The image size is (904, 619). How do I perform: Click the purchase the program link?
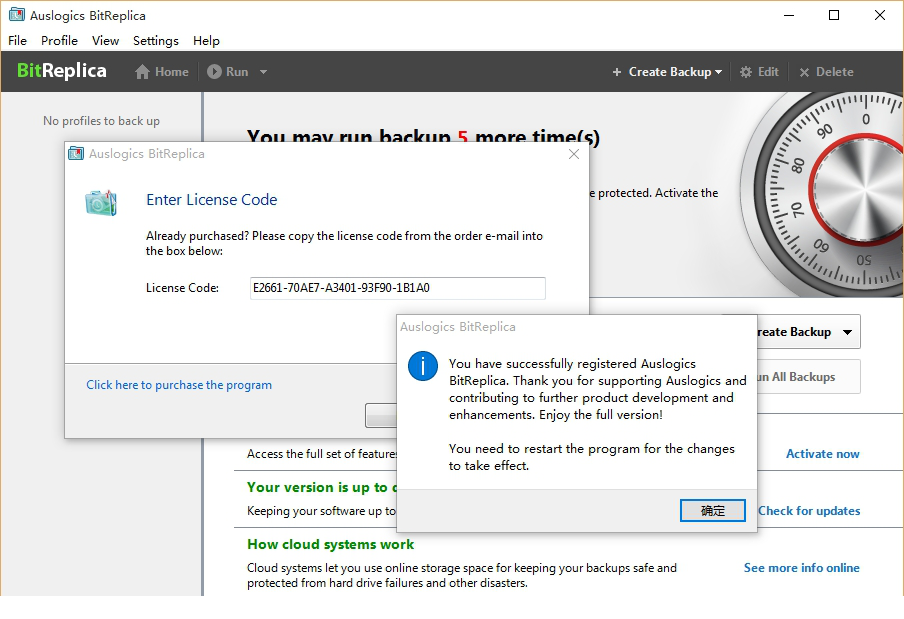coord(179,385)
